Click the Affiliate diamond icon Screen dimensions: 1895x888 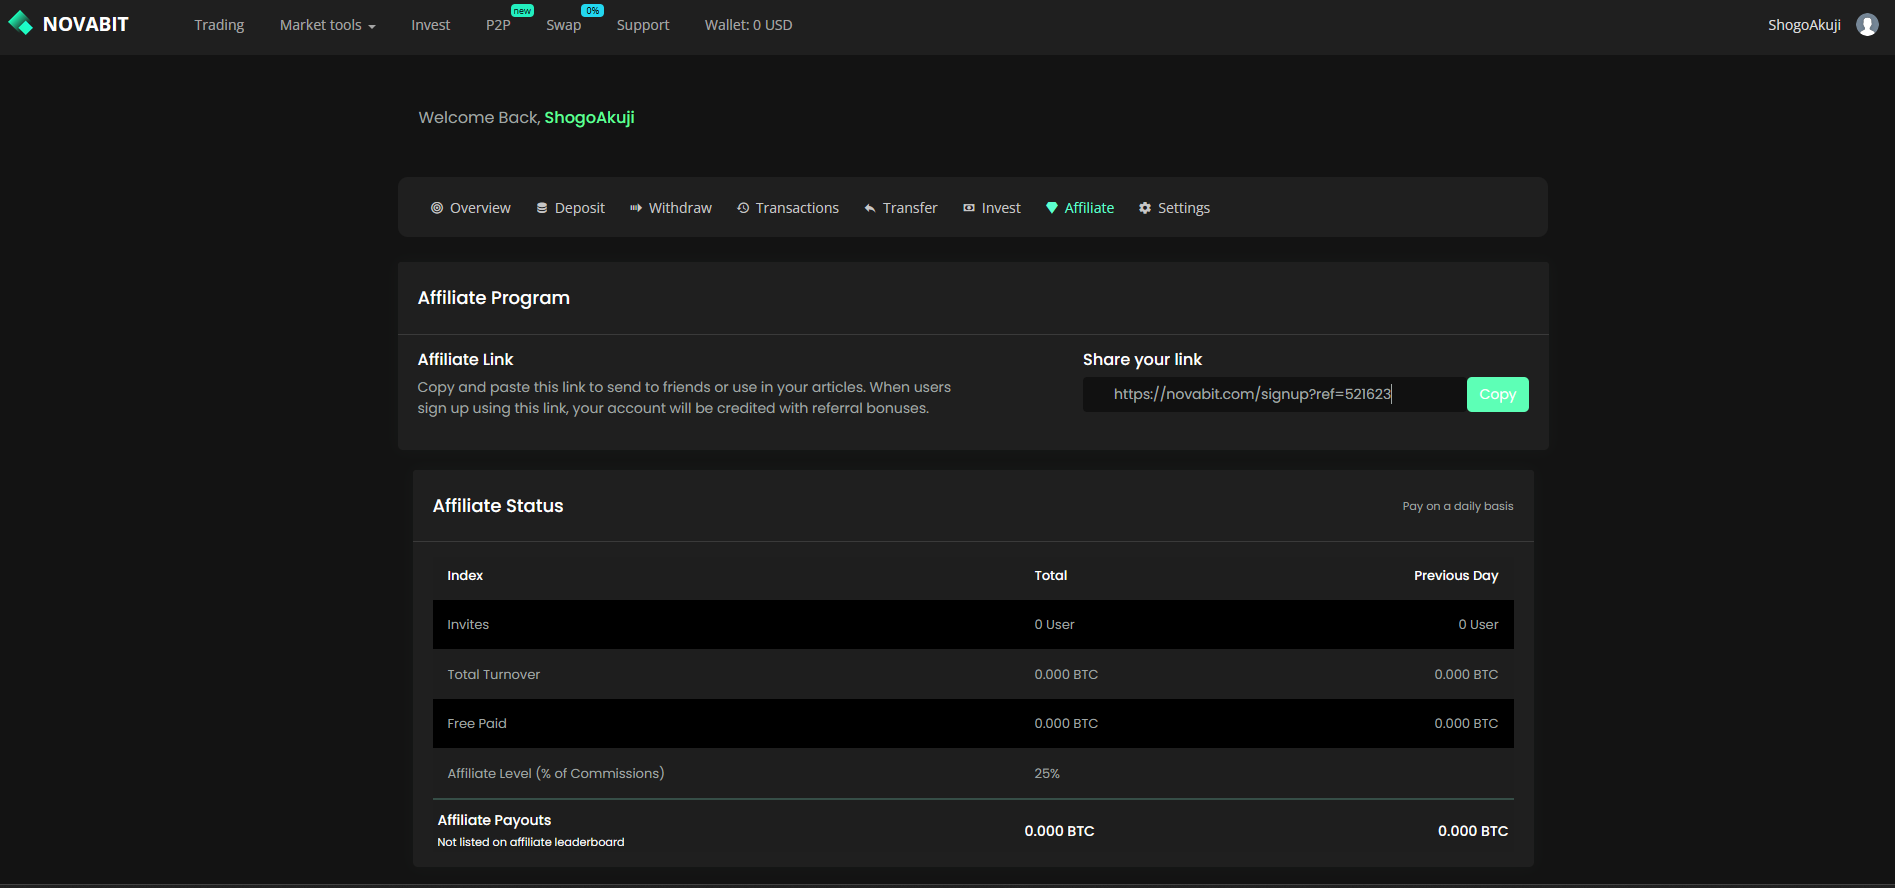[1052, 208]
